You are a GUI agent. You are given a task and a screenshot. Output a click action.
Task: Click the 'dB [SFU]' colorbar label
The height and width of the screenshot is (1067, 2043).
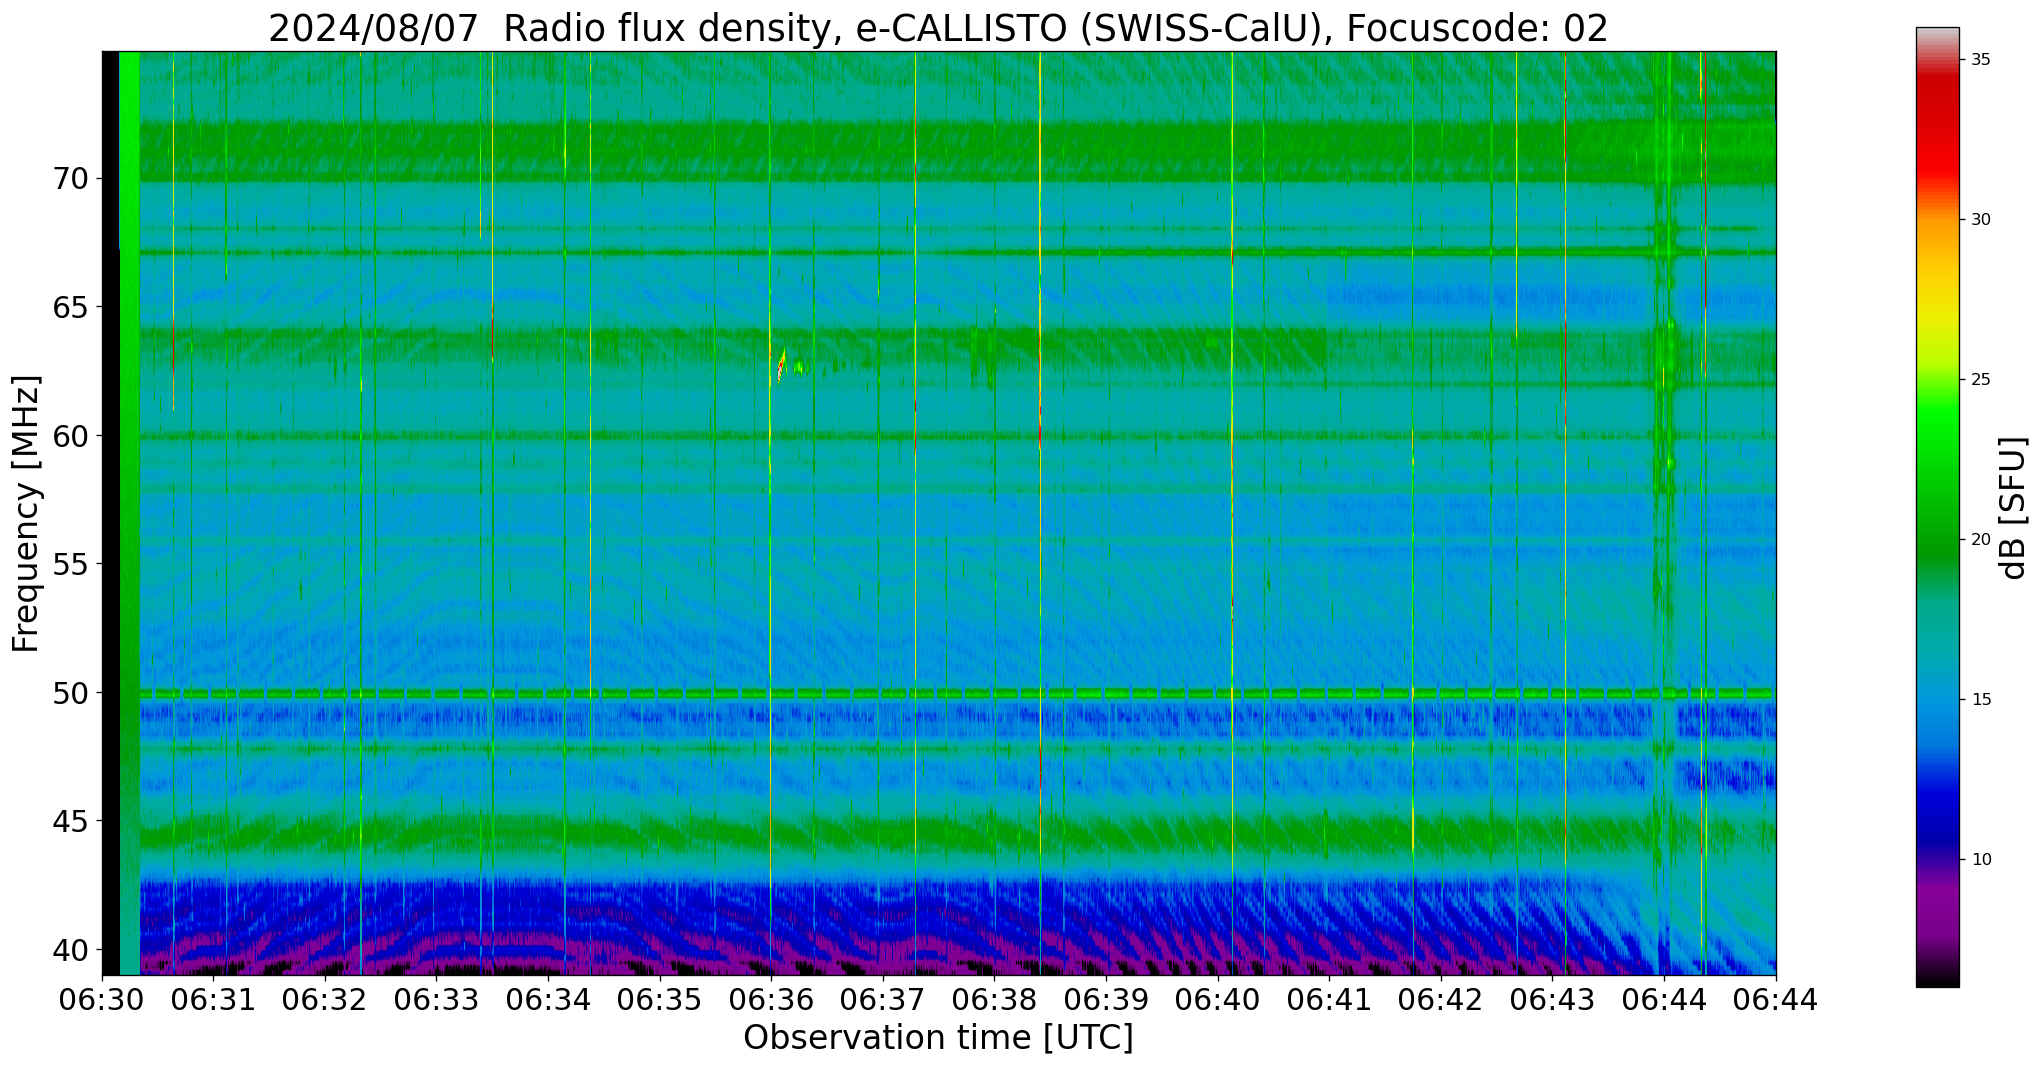click(2013, 508)
